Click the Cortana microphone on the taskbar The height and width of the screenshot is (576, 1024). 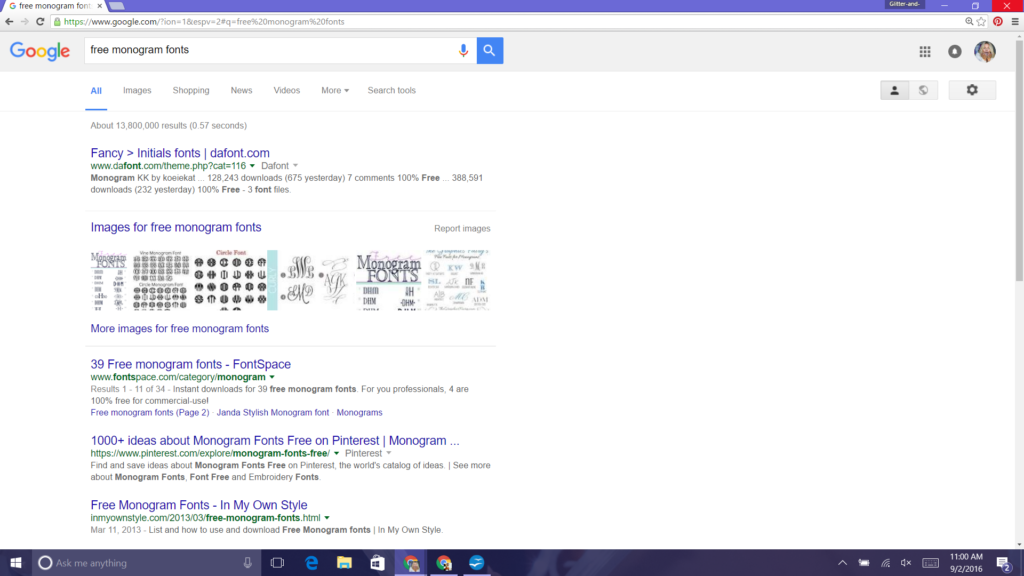[x=248, y=563]
